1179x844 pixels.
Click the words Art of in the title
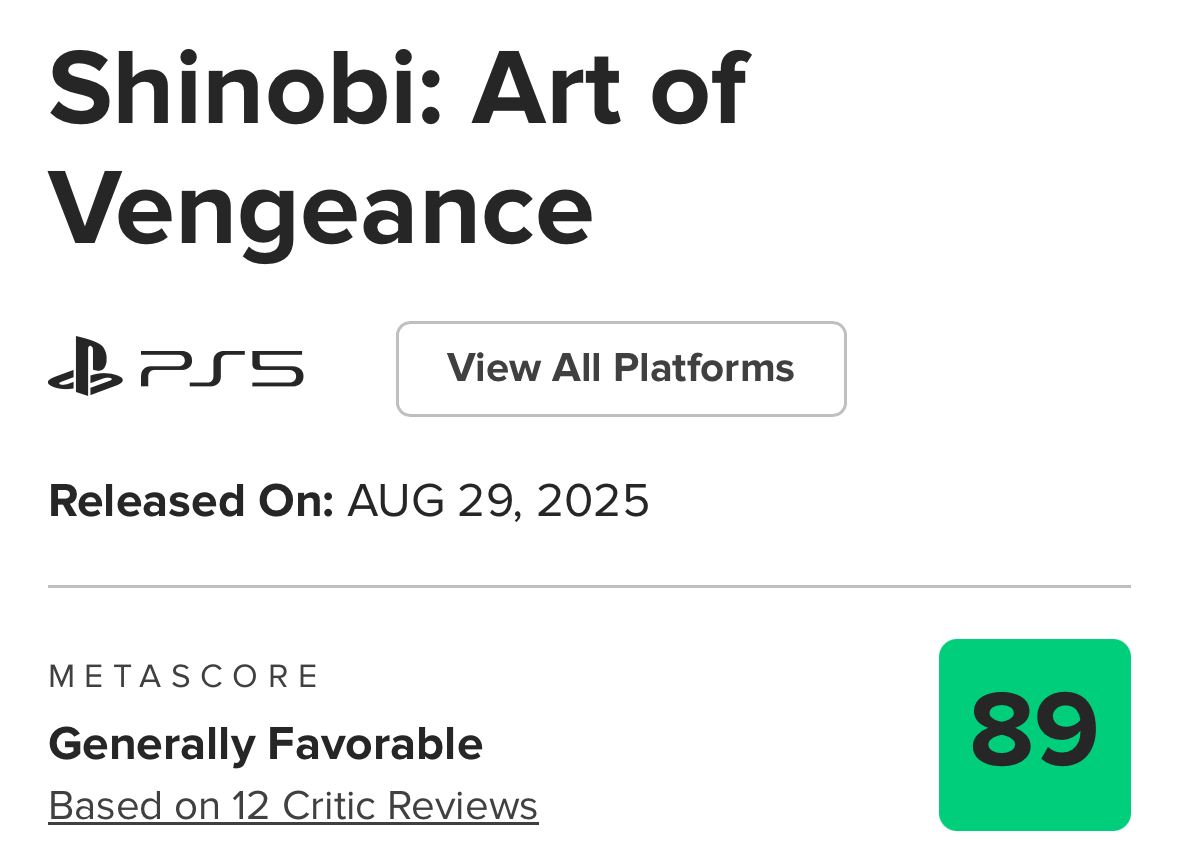[611, 90]
